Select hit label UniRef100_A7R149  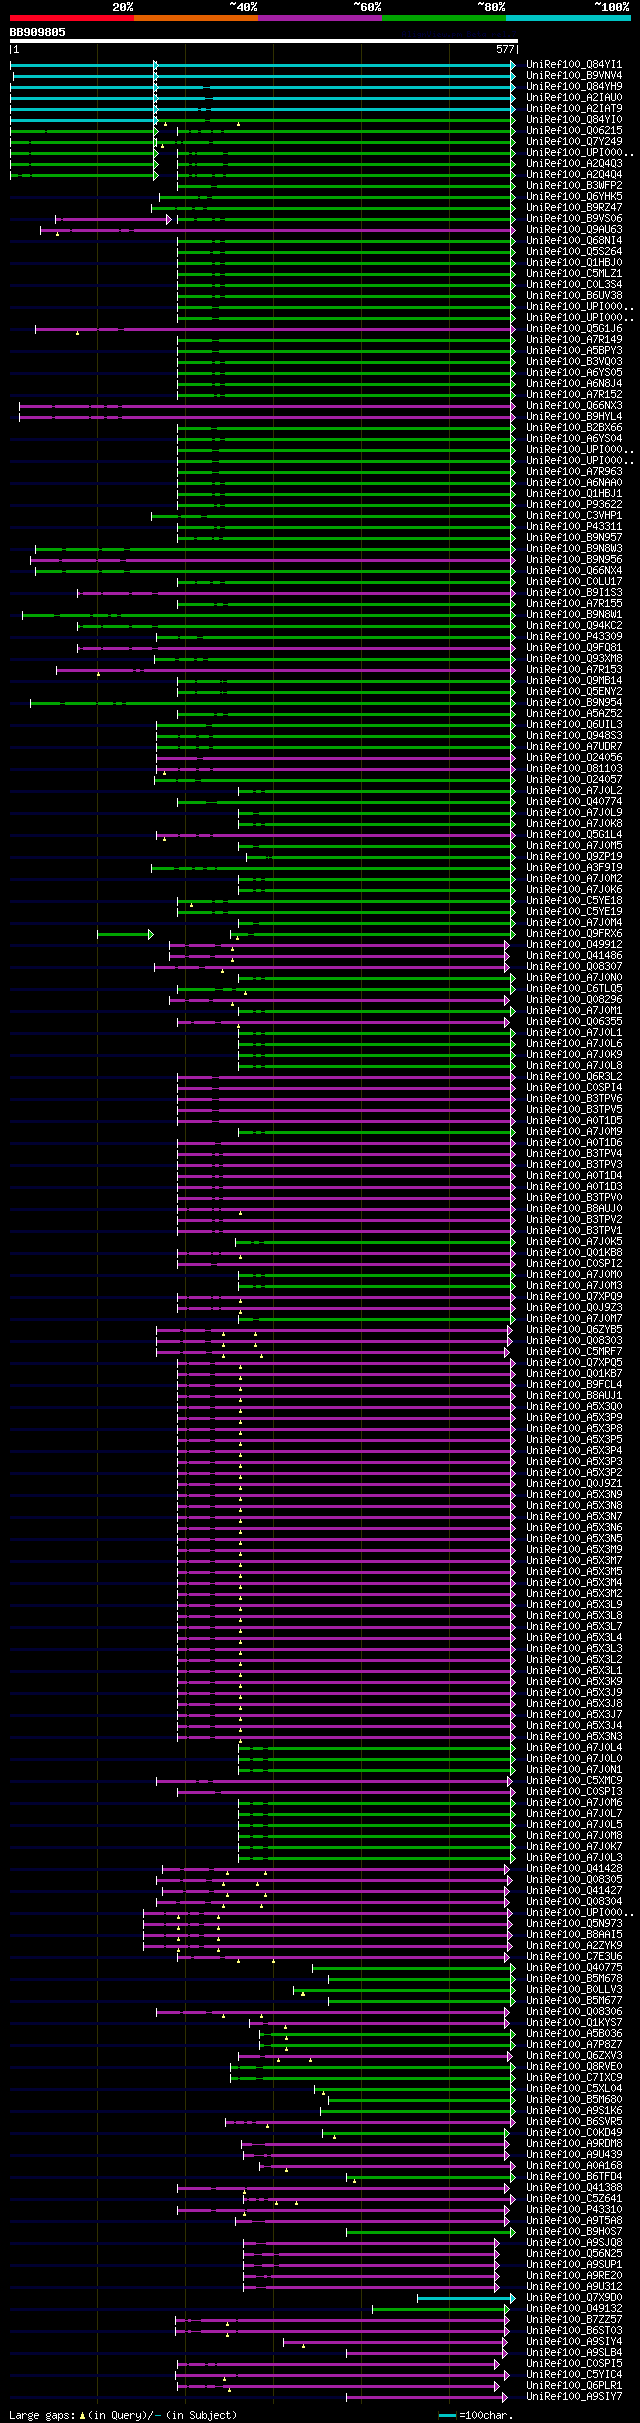(574, 339)
